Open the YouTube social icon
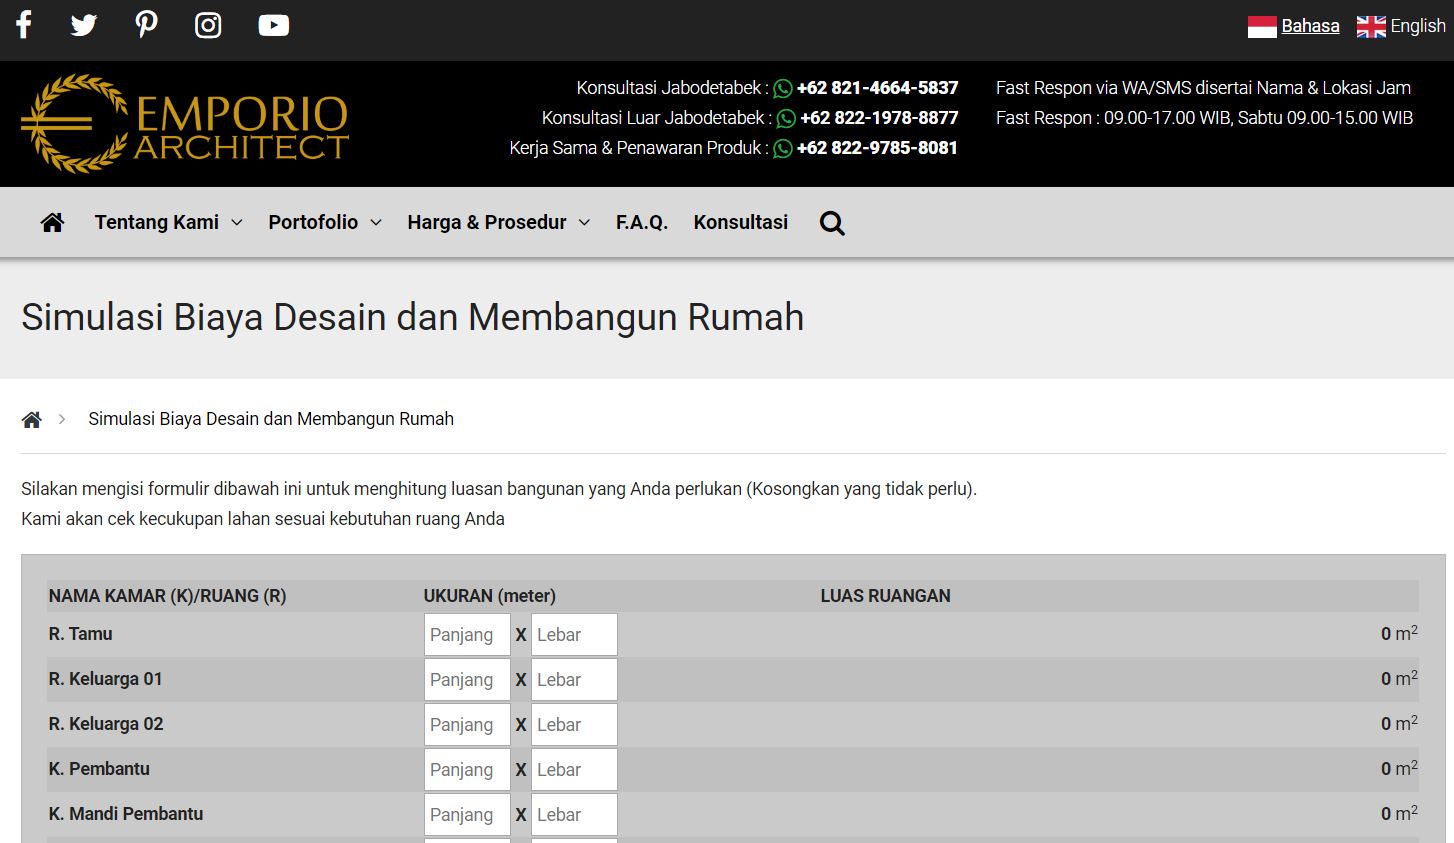The height and width of the screenshot is (843, 1454). [274, 25]
